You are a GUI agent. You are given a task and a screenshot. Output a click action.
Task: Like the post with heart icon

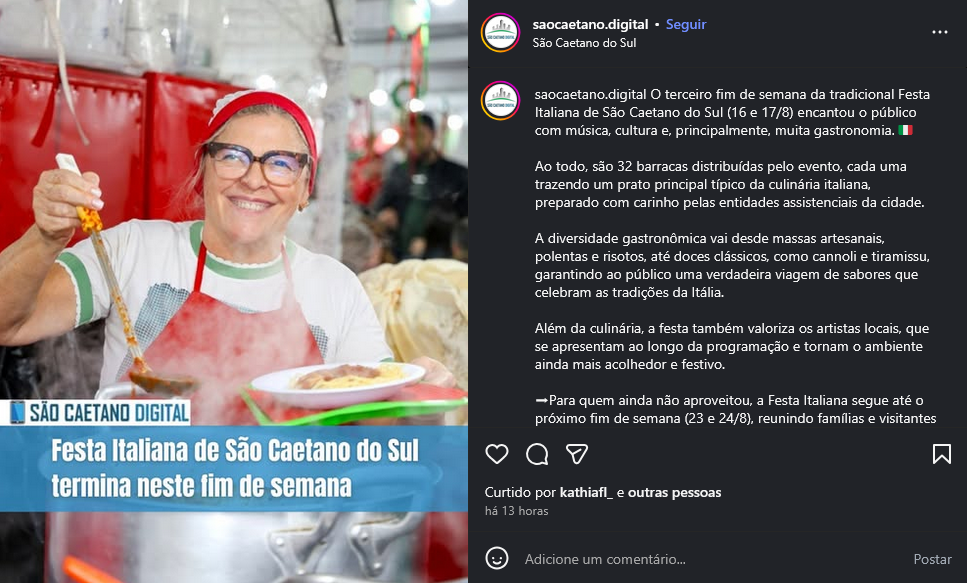click(496, 455)
